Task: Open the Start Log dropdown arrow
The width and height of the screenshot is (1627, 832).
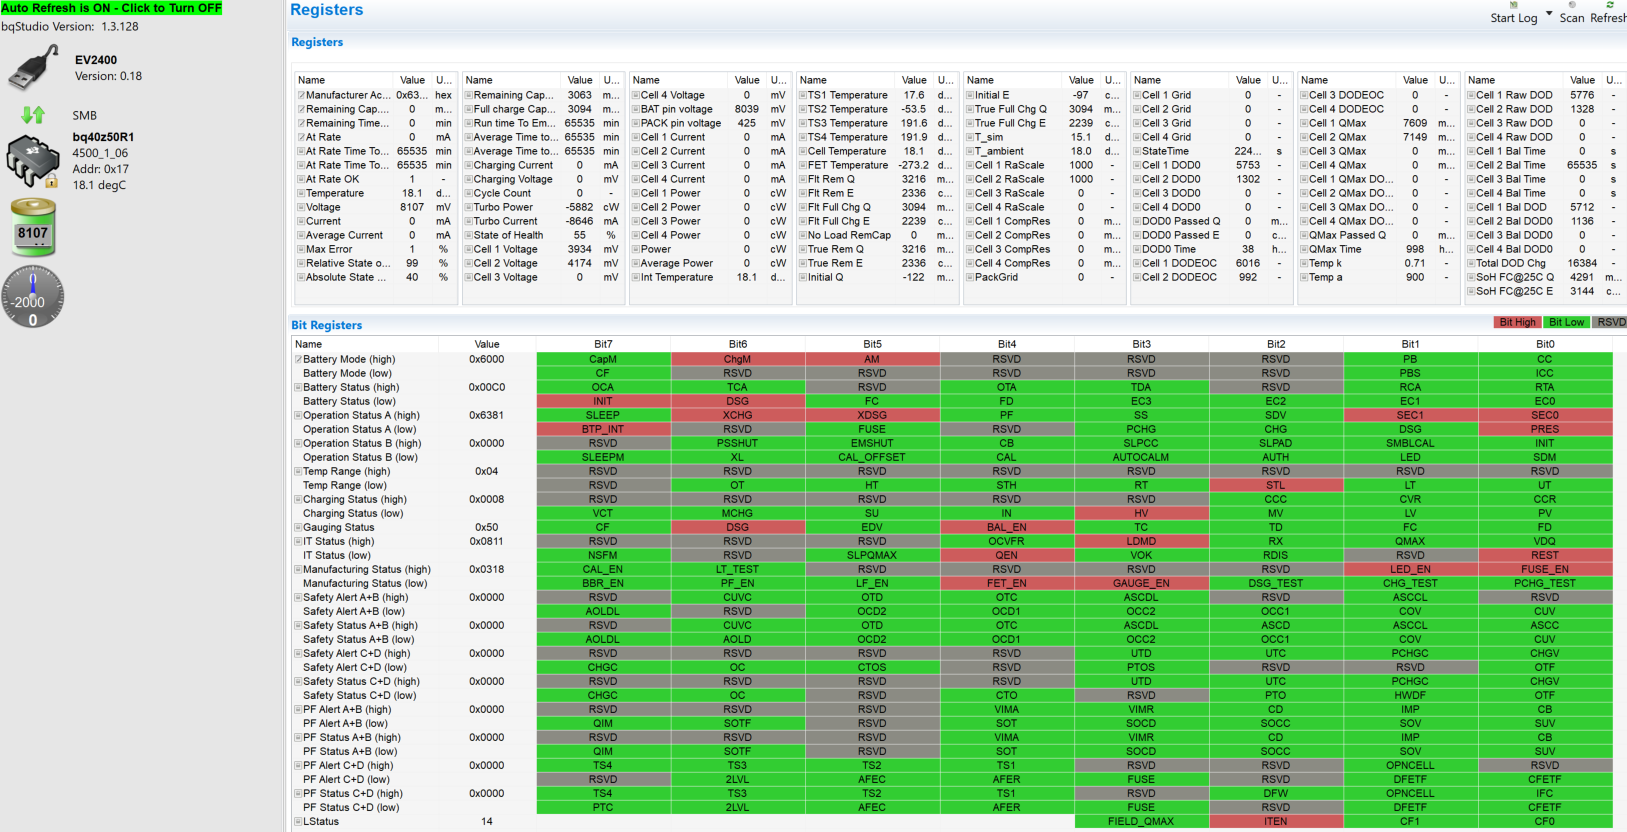Action: (1549, 14)
